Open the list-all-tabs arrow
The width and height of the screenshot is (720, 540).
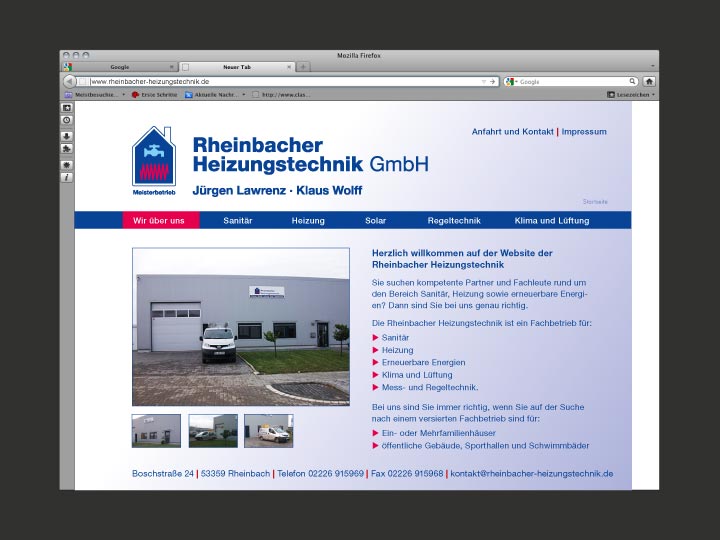(652, 67)
